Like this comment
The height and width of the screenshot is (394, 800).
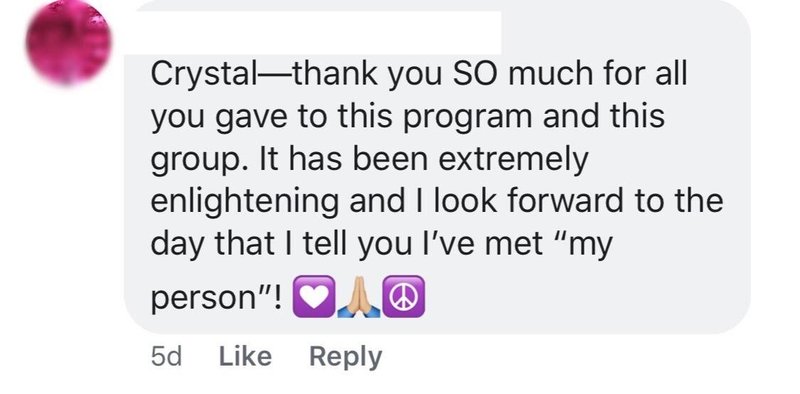[245, 356]
